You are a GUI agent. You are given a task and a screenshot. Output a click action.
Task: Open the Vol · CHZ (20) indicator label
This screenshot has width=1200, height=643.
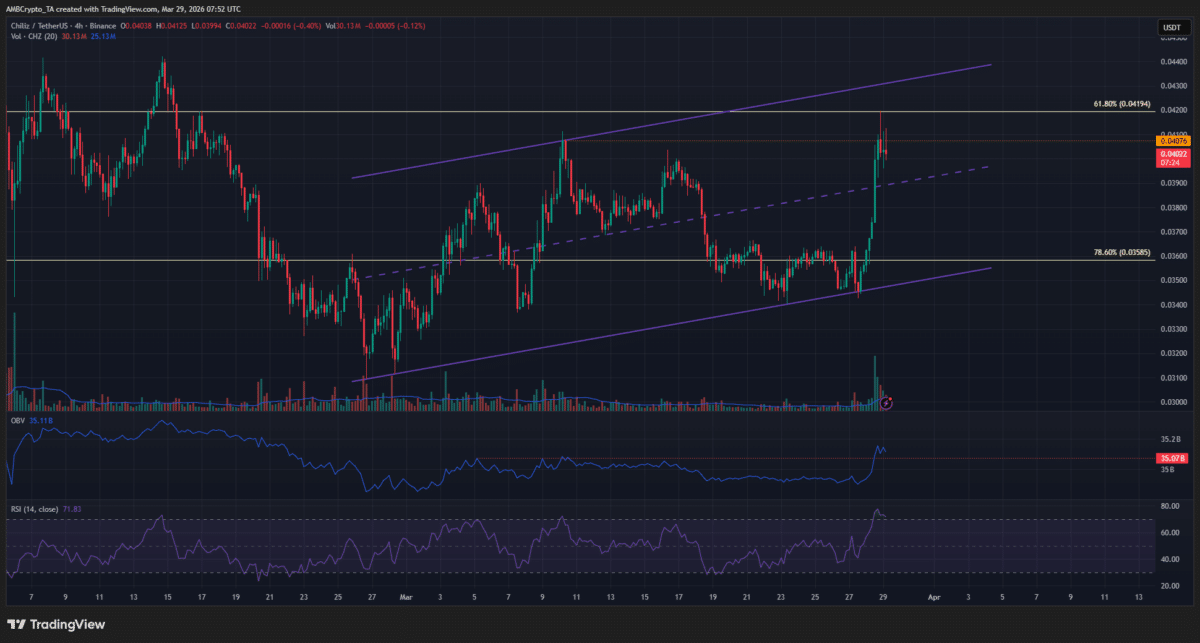pyautogui.click(x=35, y=36)
